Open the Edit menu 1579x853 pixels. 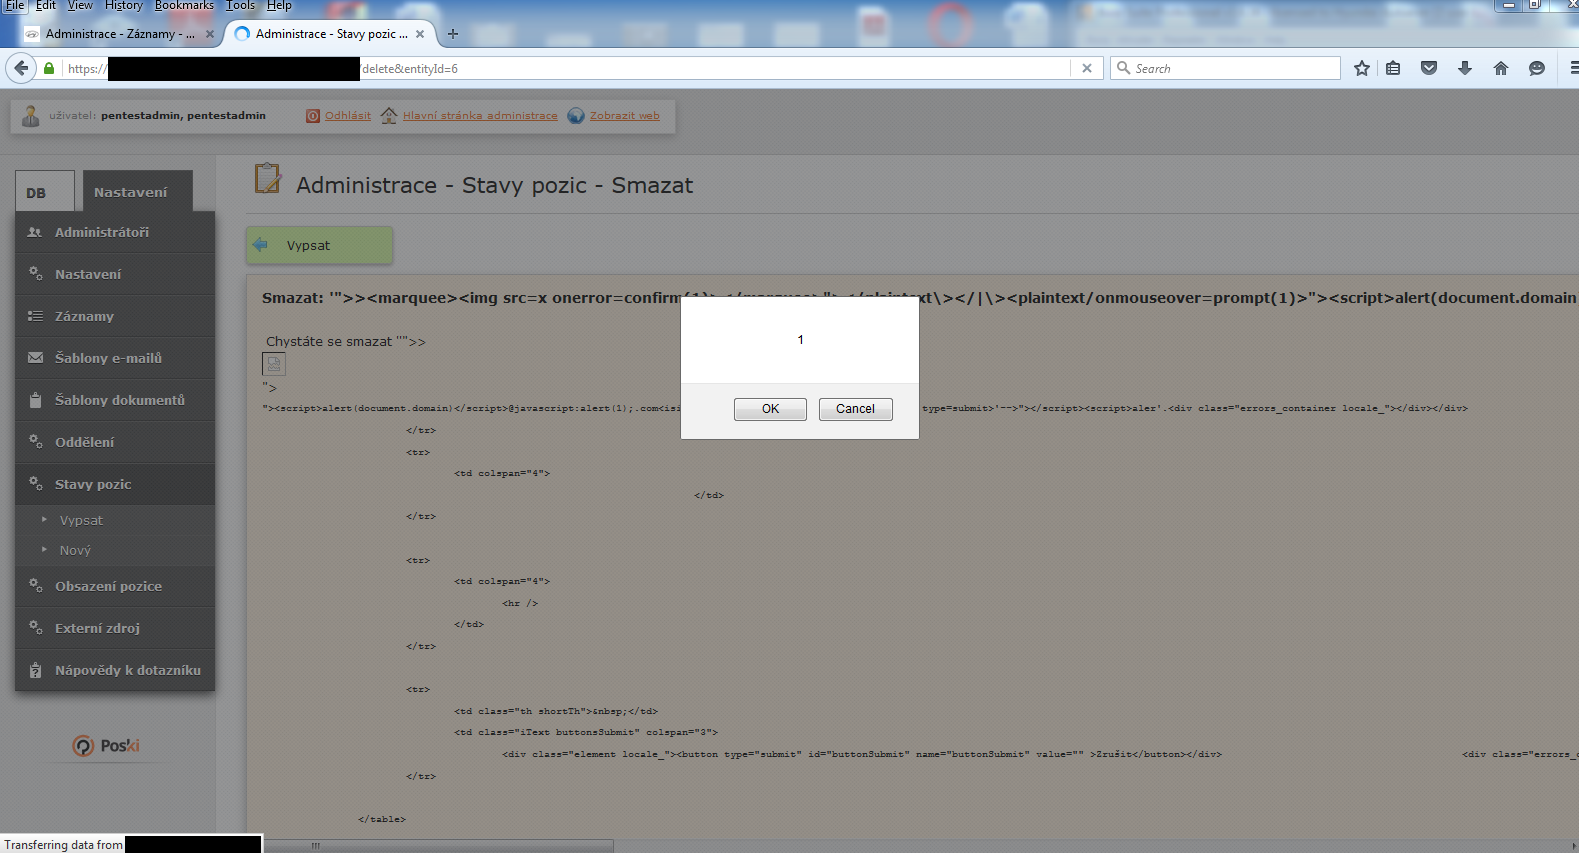[x=46, y=6]
